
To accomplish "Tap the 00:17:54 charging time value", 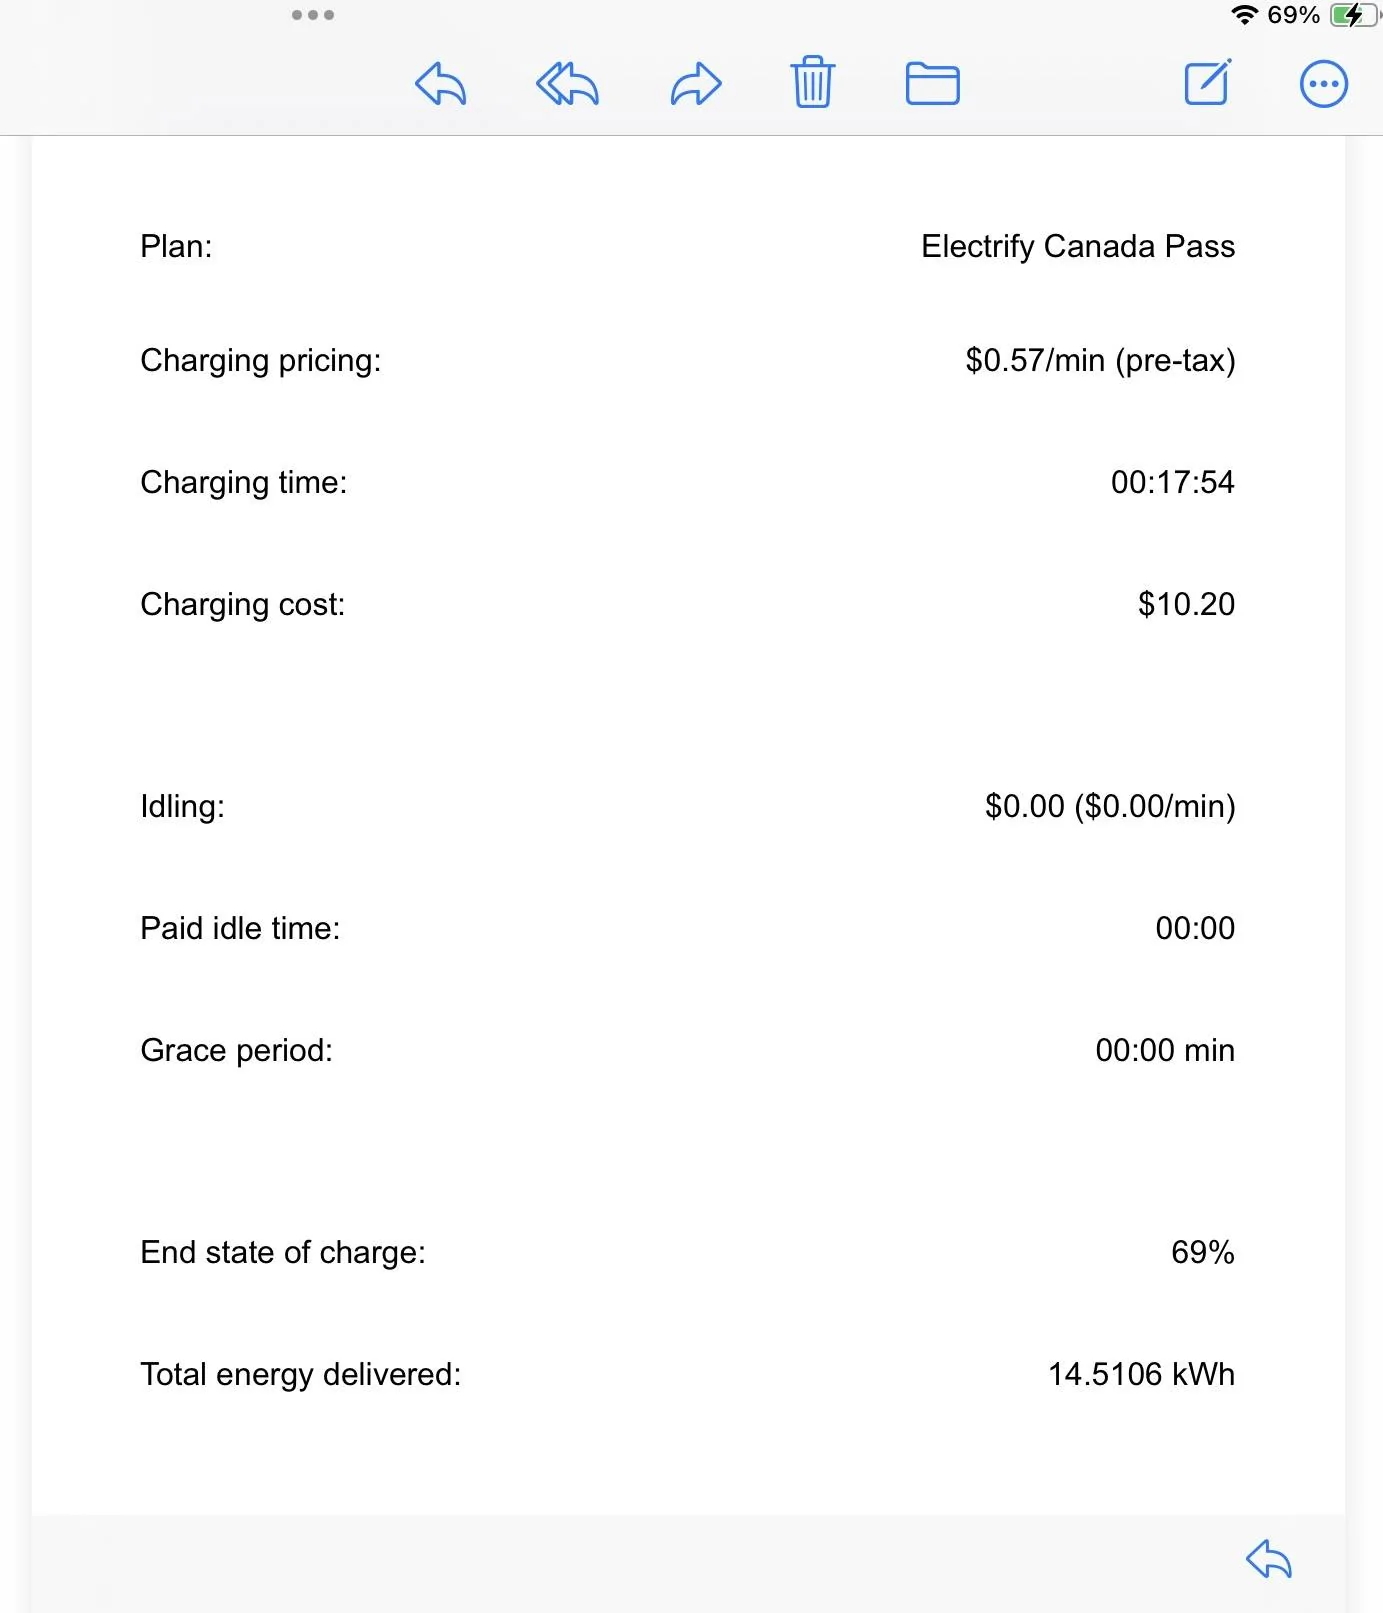I will 1173,482.
